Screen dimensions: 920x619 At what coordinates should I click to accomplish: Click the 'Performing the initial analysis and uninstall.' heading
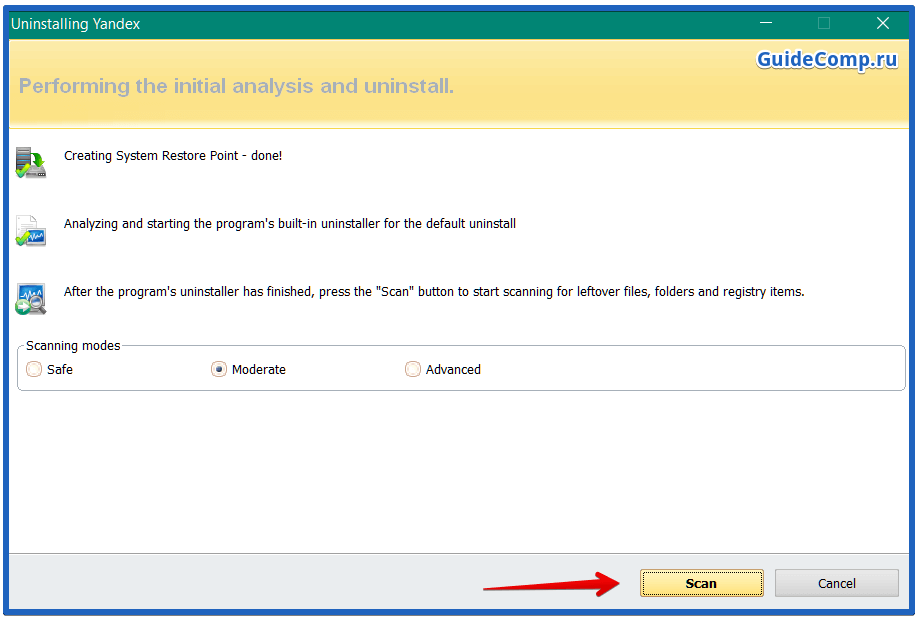coord(236,86)
